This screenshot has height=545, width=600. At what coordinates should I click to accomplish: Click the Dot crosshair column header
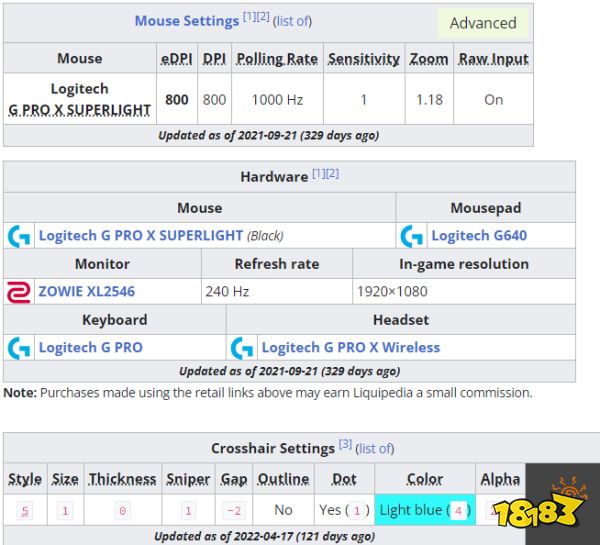click(344, 479)
